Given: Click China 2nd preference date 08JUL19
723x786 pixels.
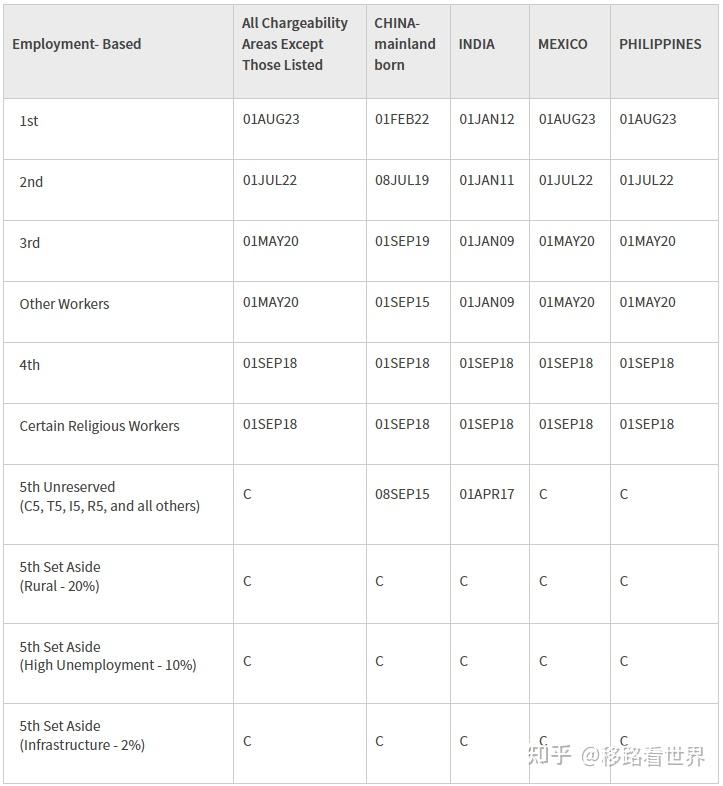Looking at the screenshot, I should pyautogui.click(x=402, y=180).
